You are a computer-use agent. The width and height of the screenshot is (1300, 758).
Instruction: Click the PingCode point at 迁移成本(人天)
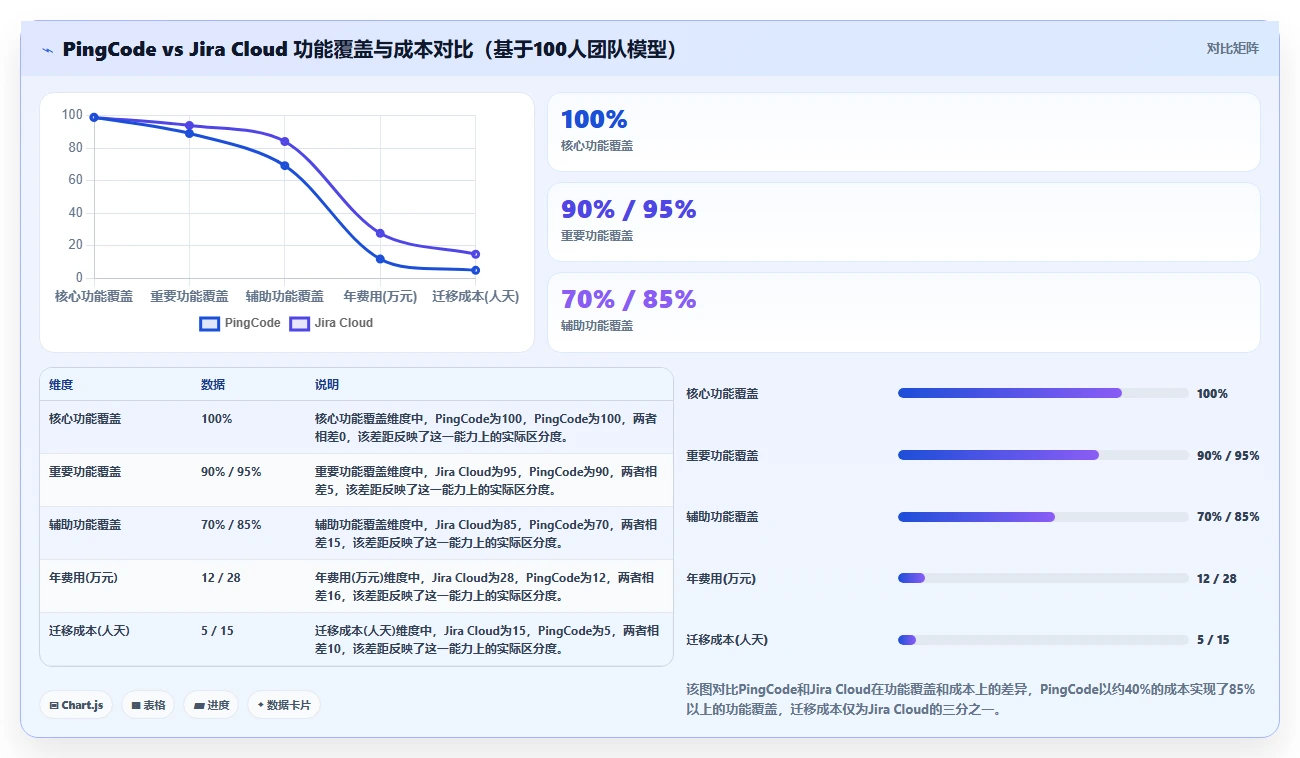click(475, 270)
